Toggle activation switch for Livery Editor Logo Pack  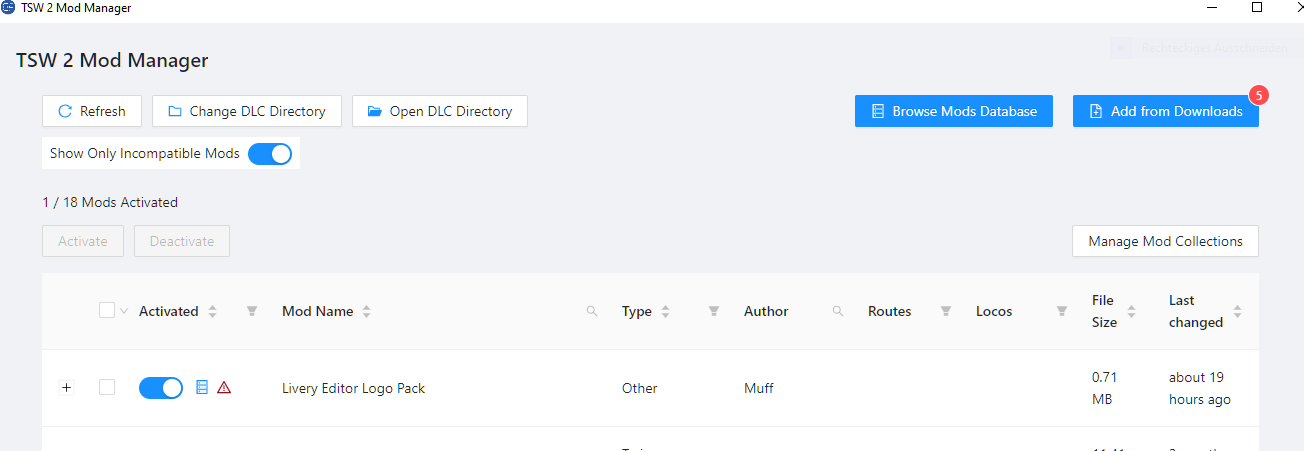tap(161, 388)
